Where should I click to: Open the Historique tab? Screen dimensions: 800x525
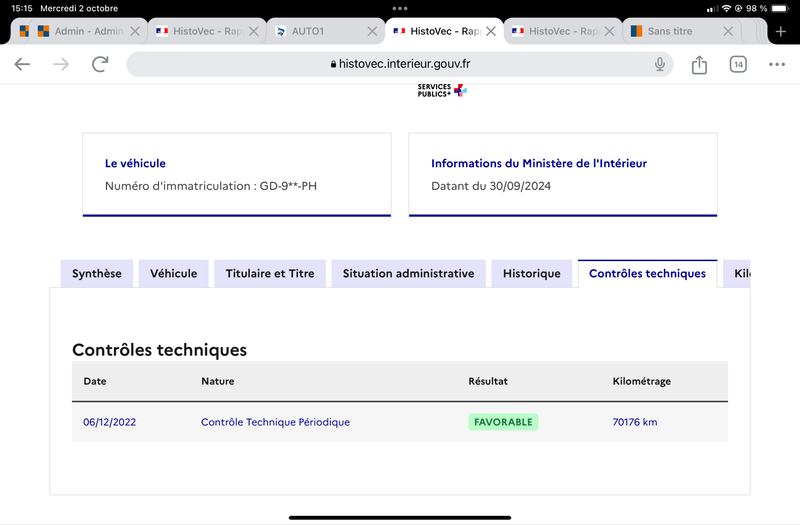[x=532, y=273]
